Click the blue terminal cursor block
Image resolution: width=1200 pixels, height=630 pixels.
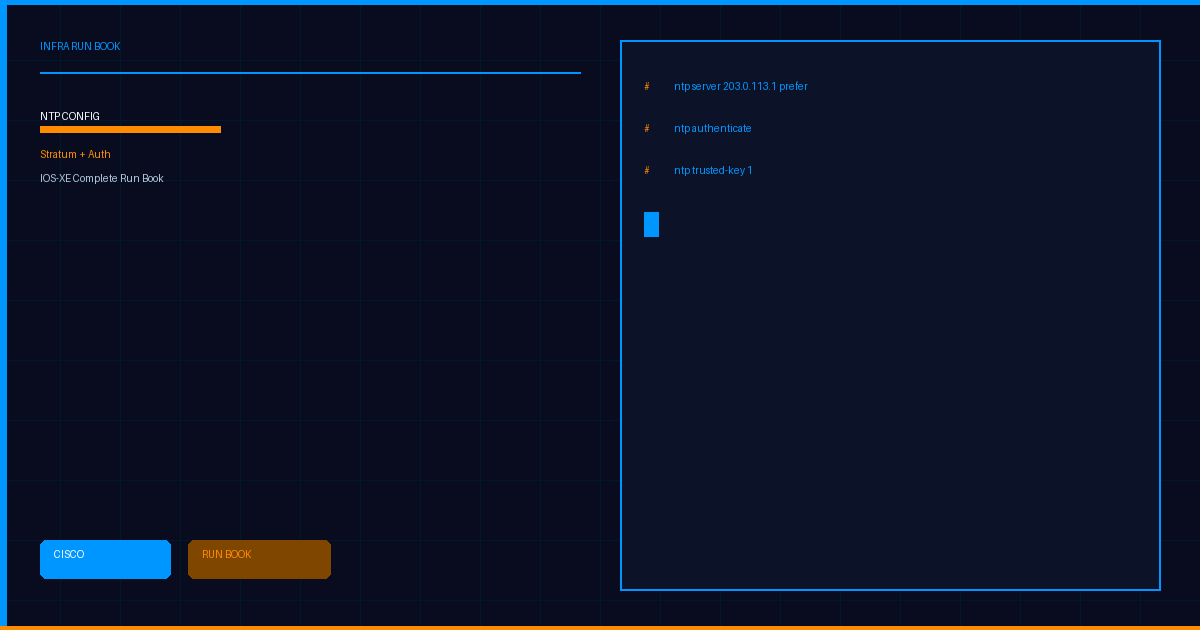coord(651,225)
